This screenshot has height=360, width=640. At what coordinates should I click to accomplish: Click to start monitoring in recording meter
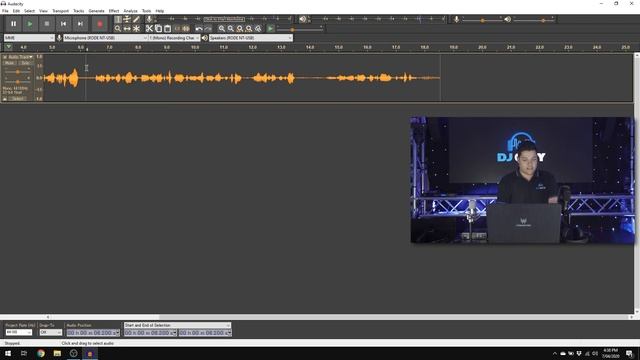[224, 19]
